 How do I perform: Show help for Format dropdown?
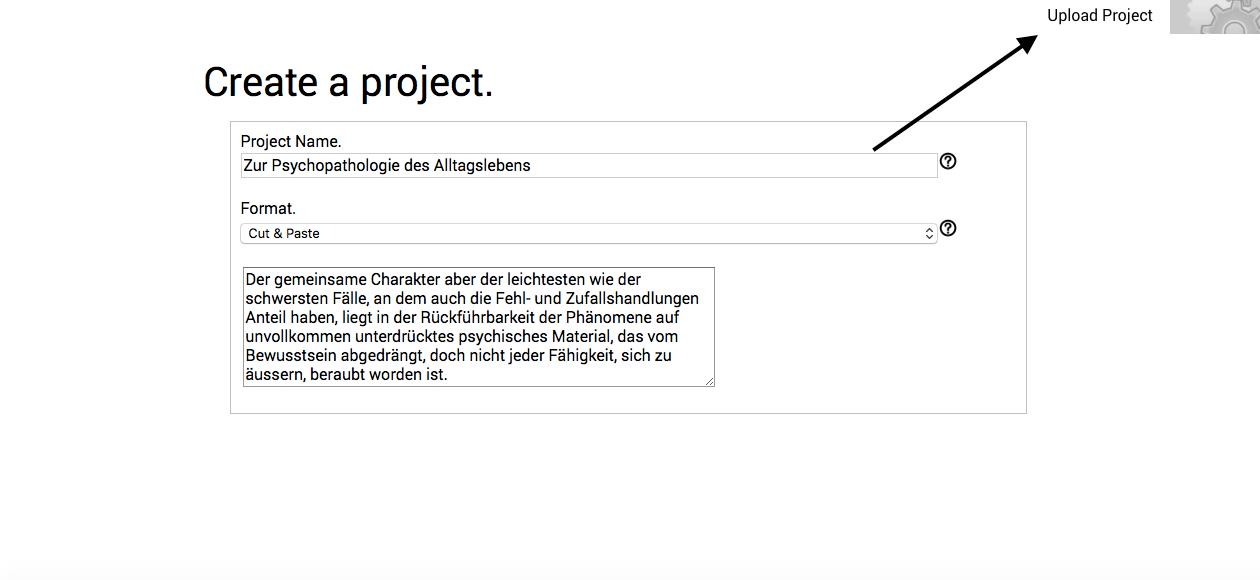click(x=948, y=228)
